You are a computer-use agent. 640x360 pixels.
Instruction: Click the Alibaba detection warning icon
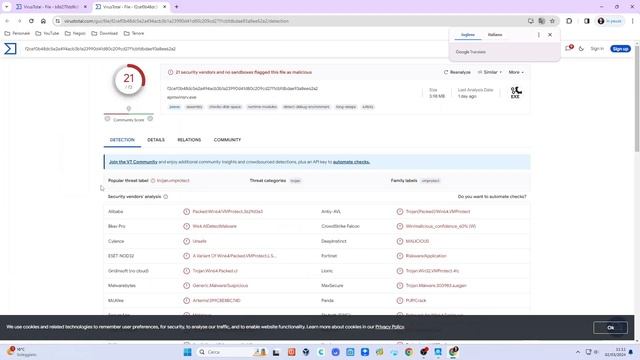[187, 211]
